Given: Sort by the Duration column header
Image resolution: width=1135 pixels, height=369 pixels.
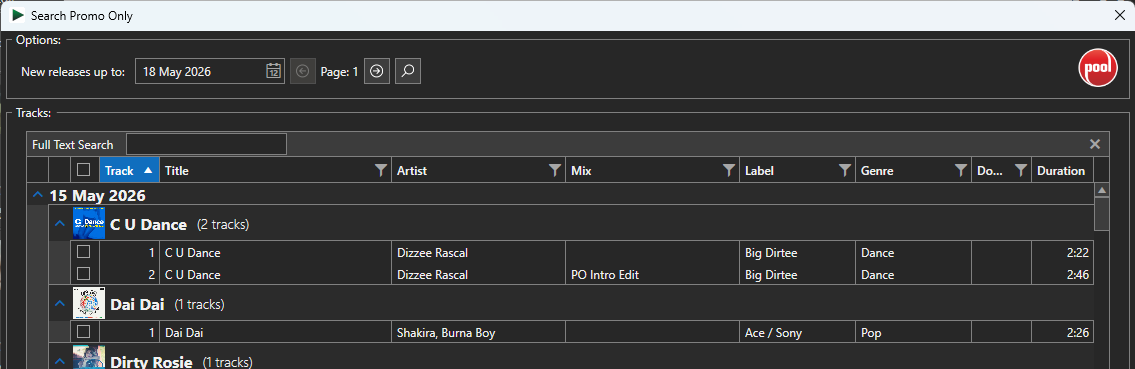Looking at the screenshot, I should coord(1062,171).
